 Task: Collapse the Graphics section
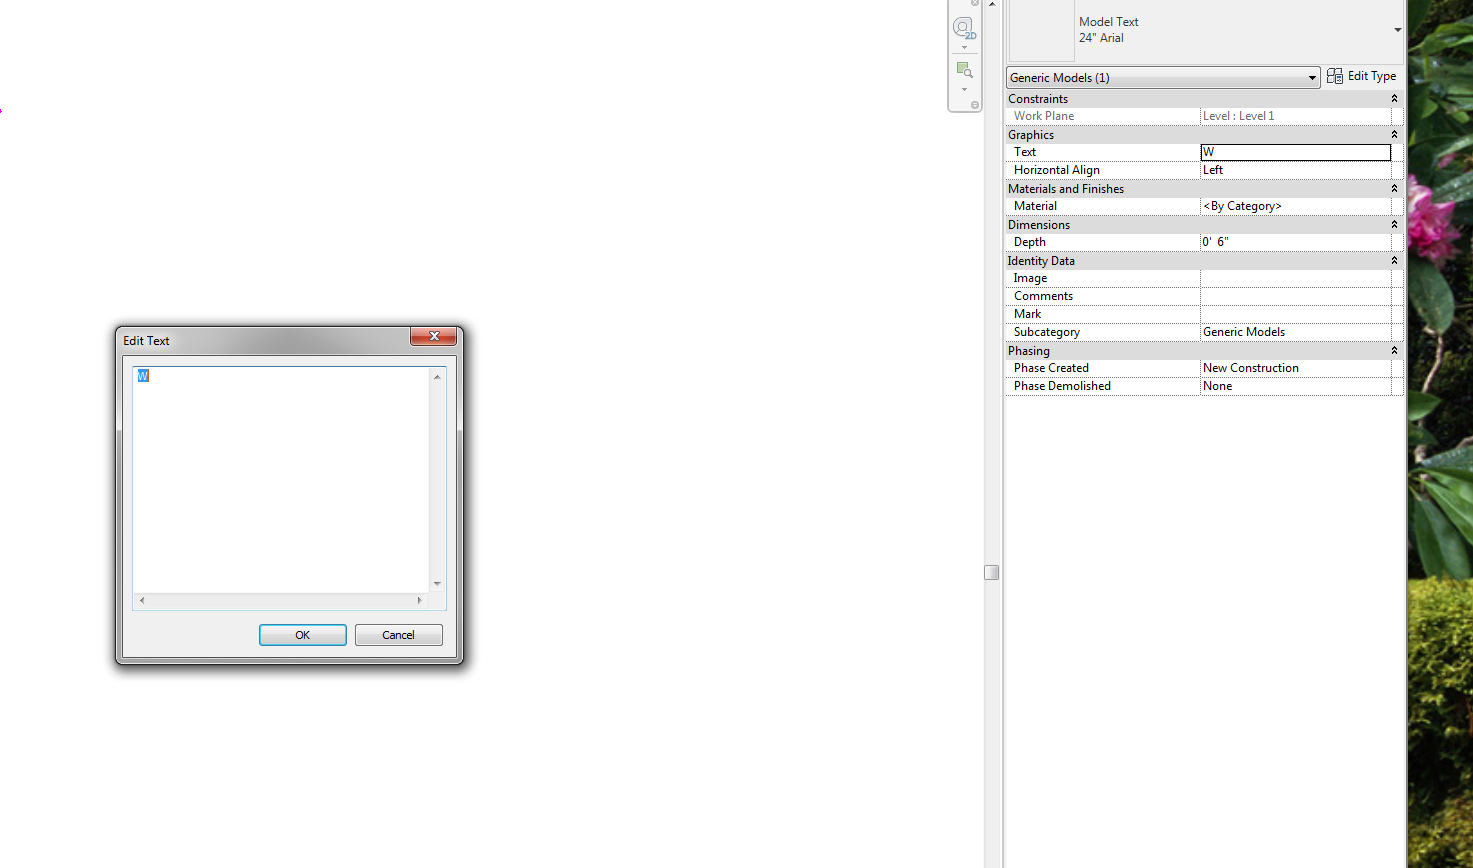1394,134
